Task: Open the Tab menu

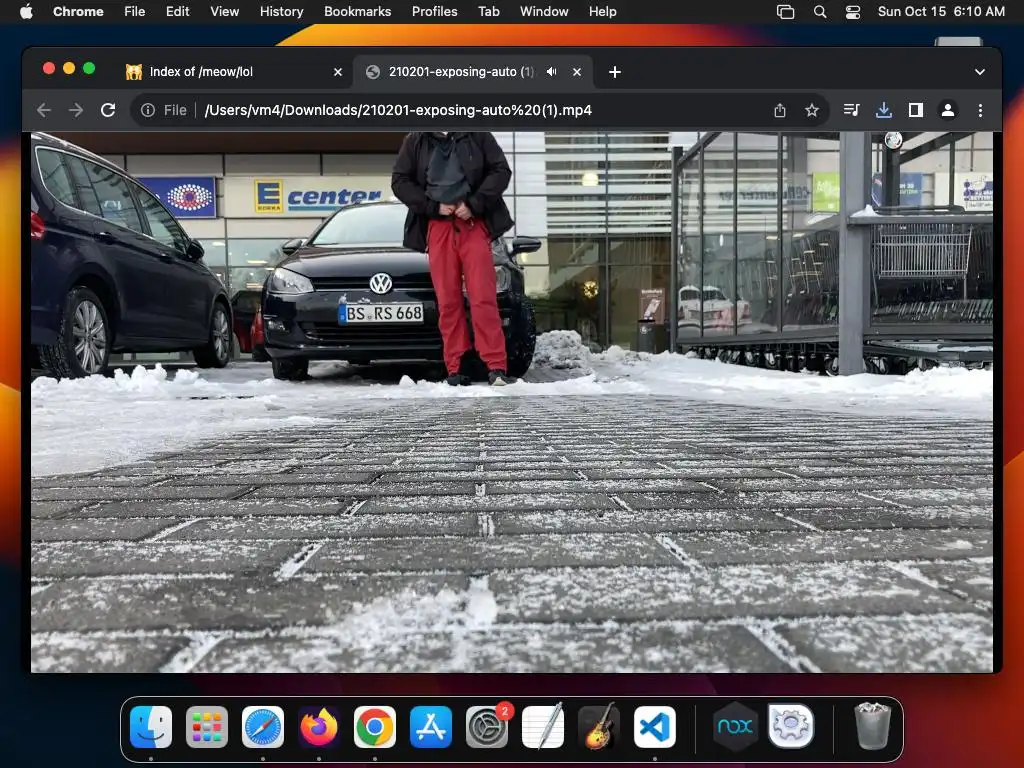Action: pyautogui.click(x=488, y=11)
